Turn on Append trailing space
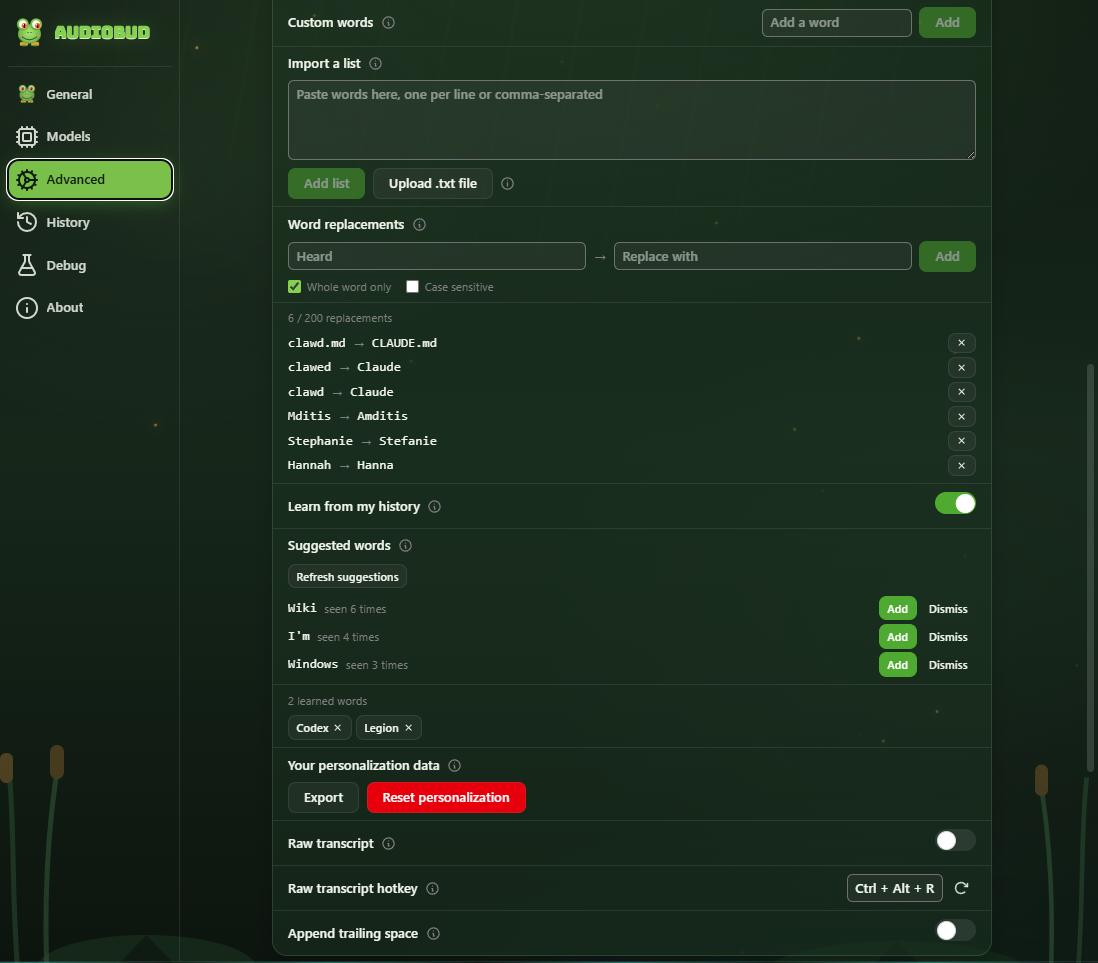Viewport: 1098px width, 963px height. (x=955, y=930)
